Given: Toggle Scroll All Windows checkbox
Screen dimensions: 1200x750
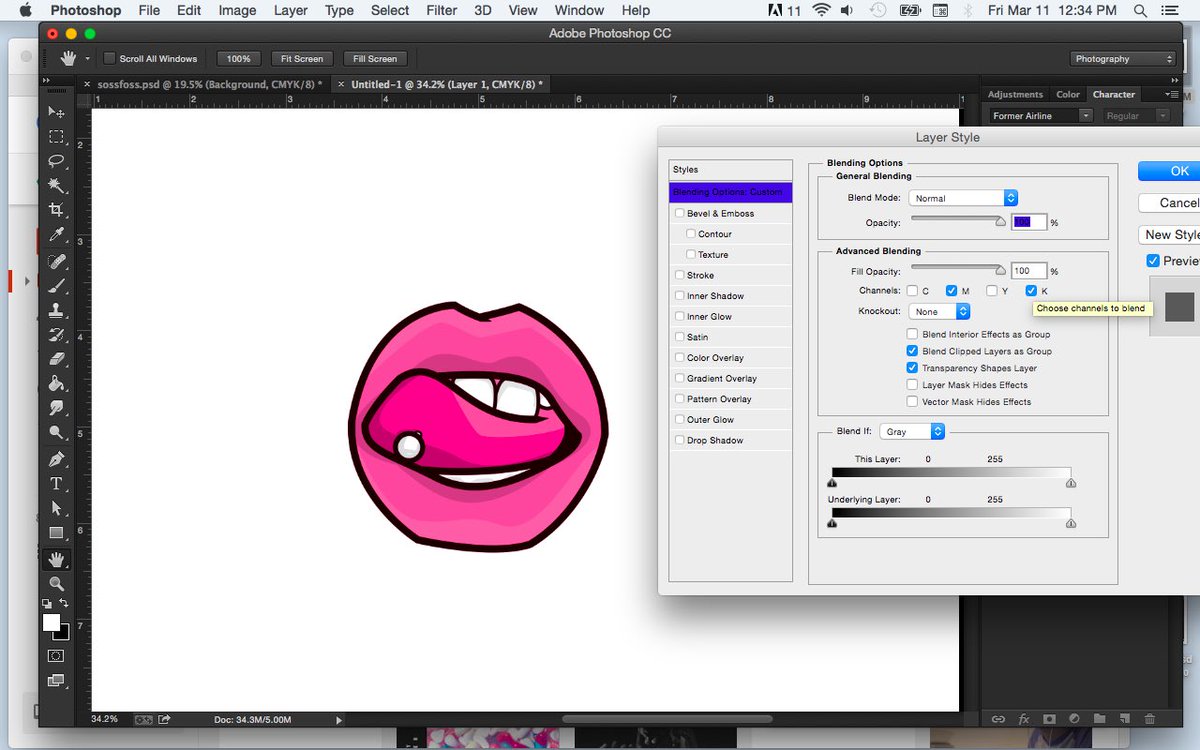Looking at the screenshot, I should click(110, 59).
